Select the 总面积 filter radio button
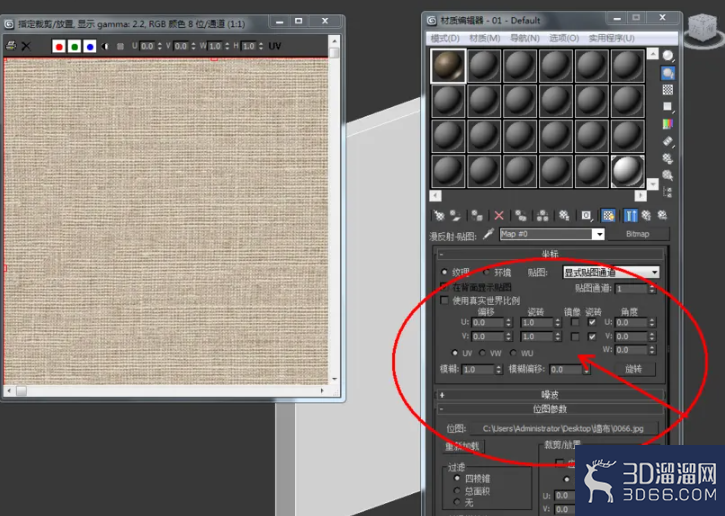The width and height of the screenshot is (725, 516). [x=457, y=491]
